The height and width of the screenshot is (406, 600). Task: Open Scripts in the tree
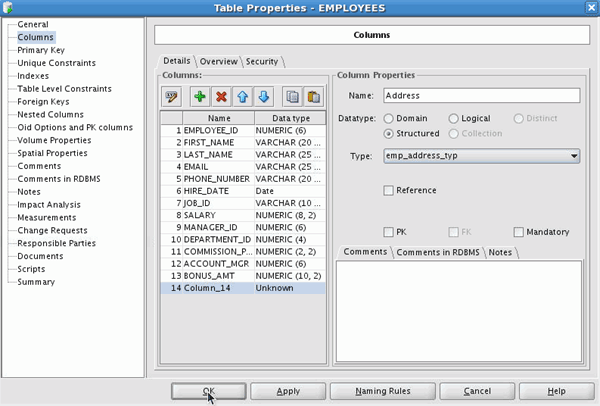coord(31,269)
